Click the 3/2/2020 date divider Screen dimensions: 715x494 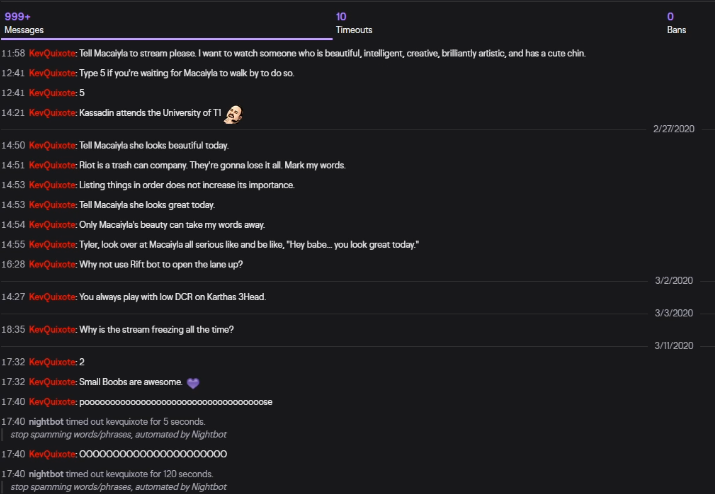pos(674,281)
